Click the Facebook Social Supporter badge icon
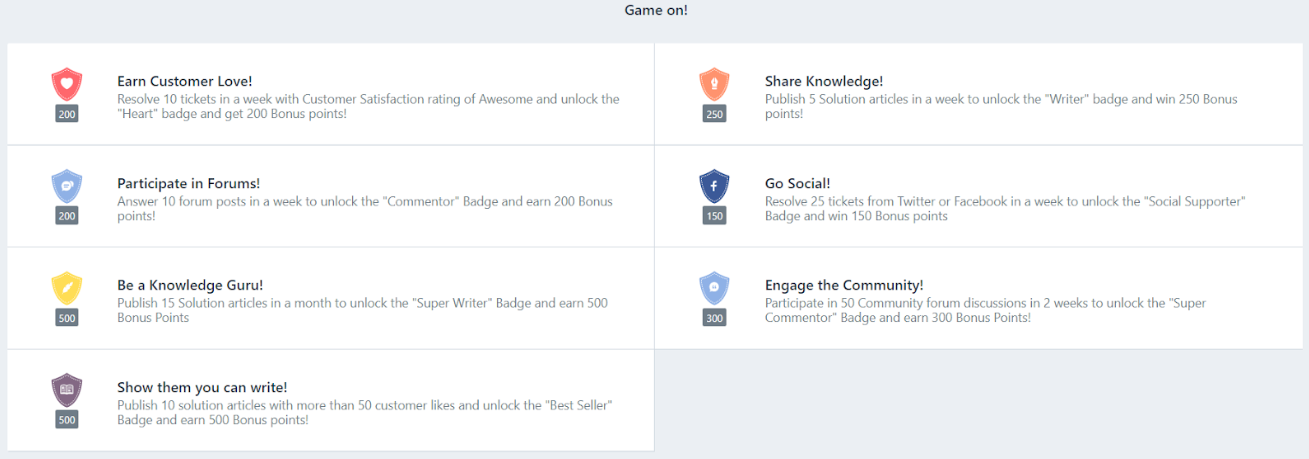The image size is (1309, 459). click(714, 186)
